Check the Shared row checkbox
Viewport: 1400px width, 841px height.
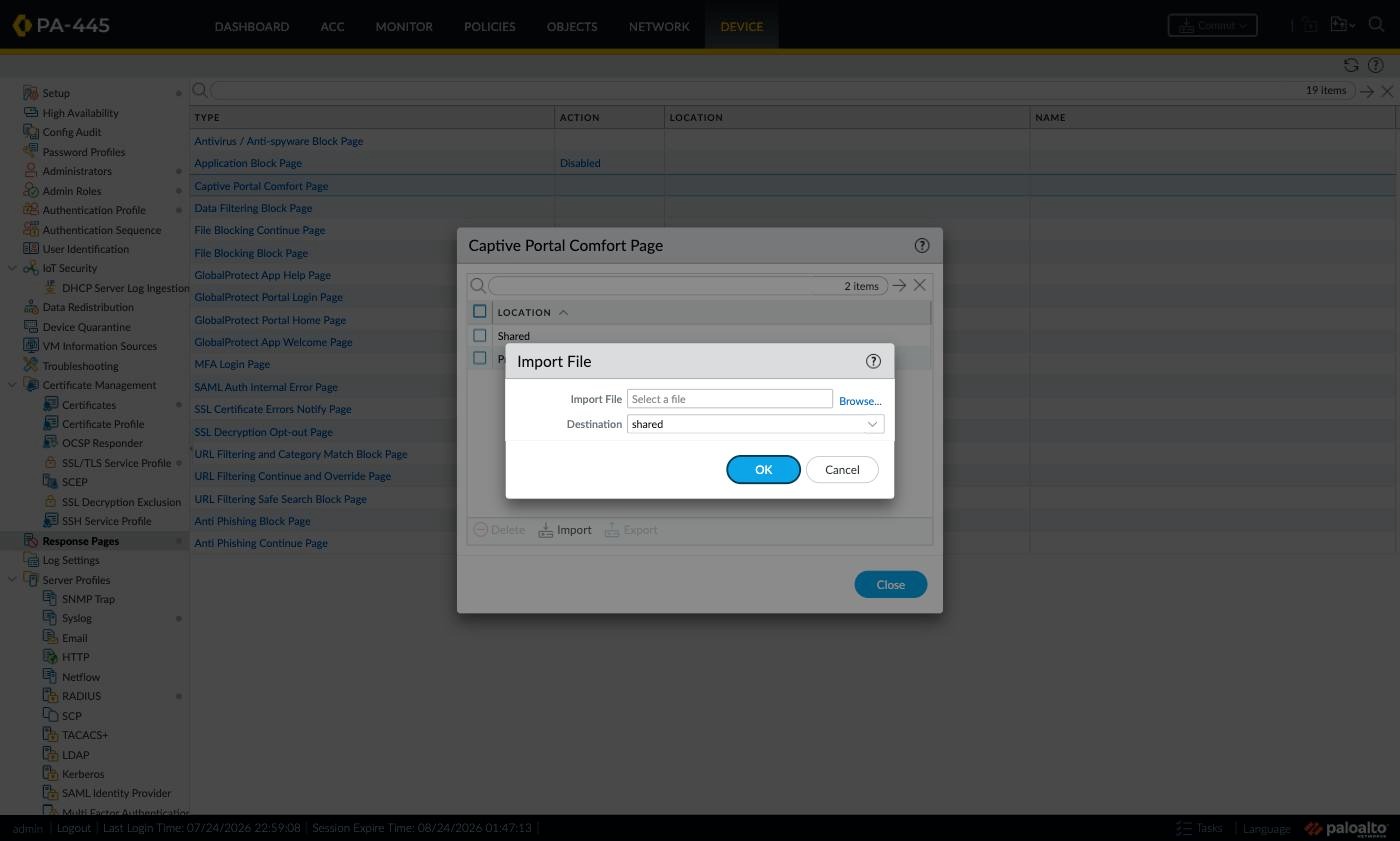480,335
